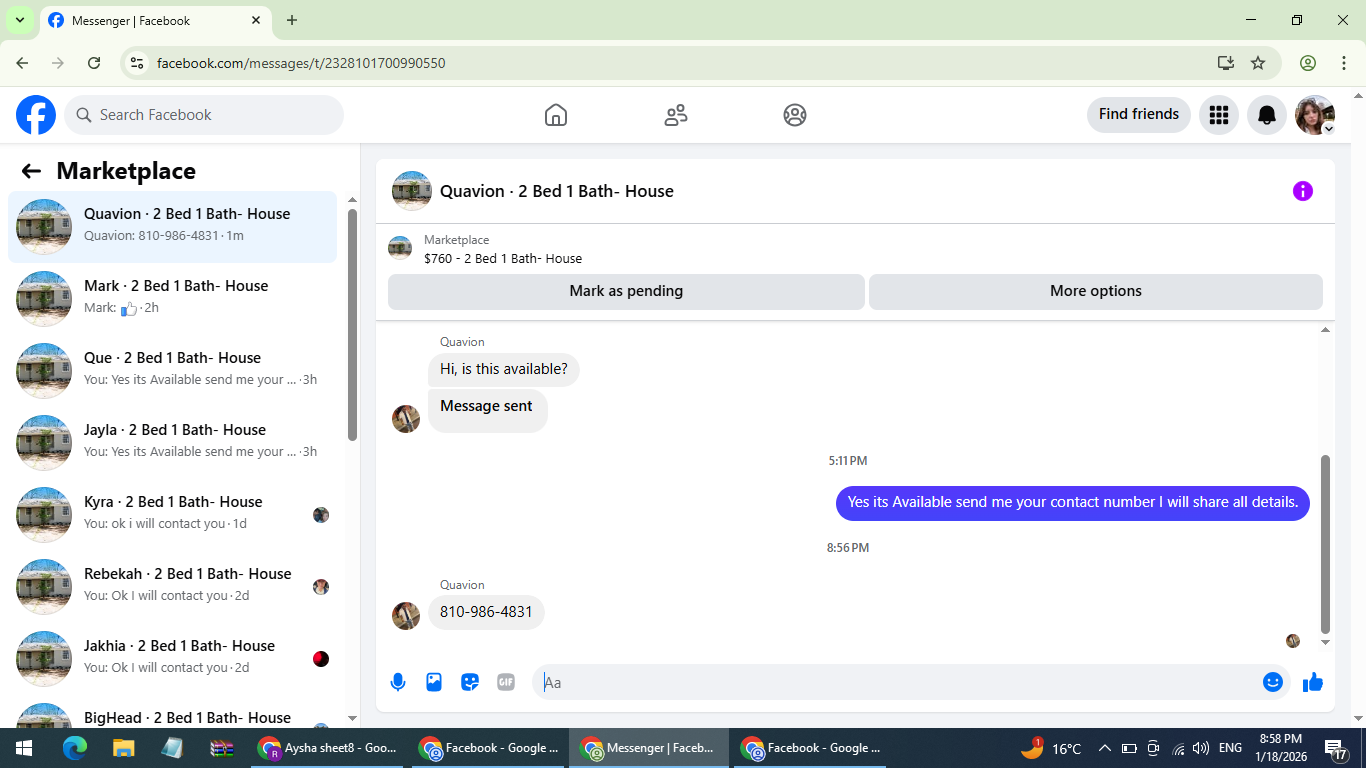Go back with the Marketplace back arrow

[31, 171]
